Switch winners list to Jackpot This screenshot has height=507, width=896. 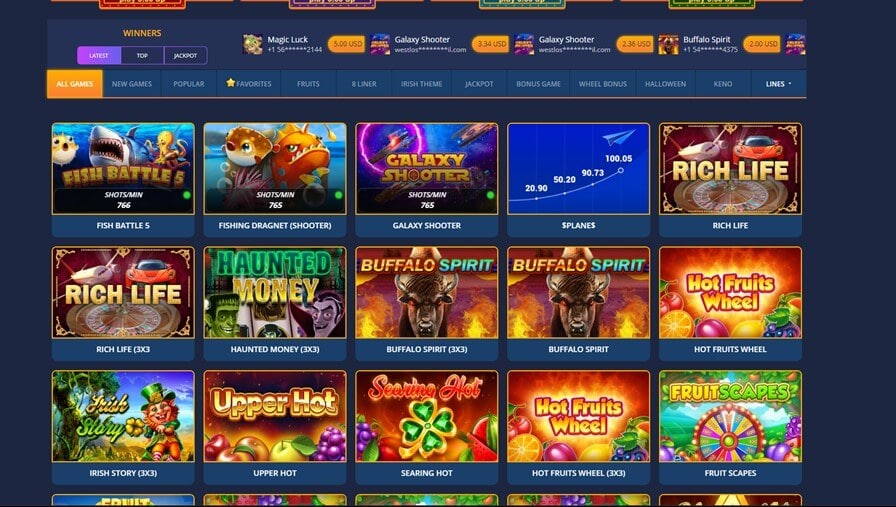[x=185, y=55]
